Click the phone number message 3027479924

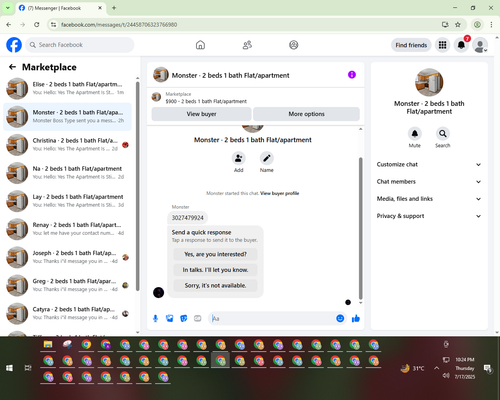[x=188, y=218]
